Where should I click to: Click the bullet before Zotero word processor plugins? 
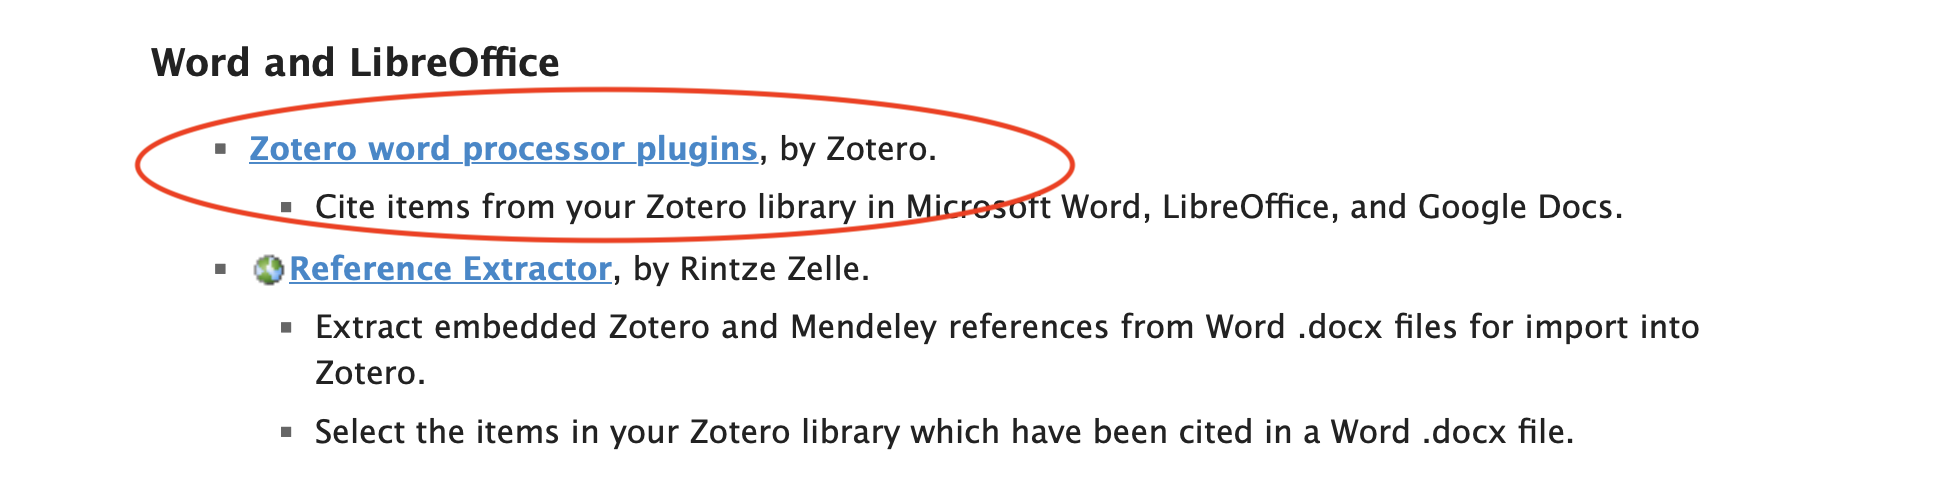[x=221, y=149]
